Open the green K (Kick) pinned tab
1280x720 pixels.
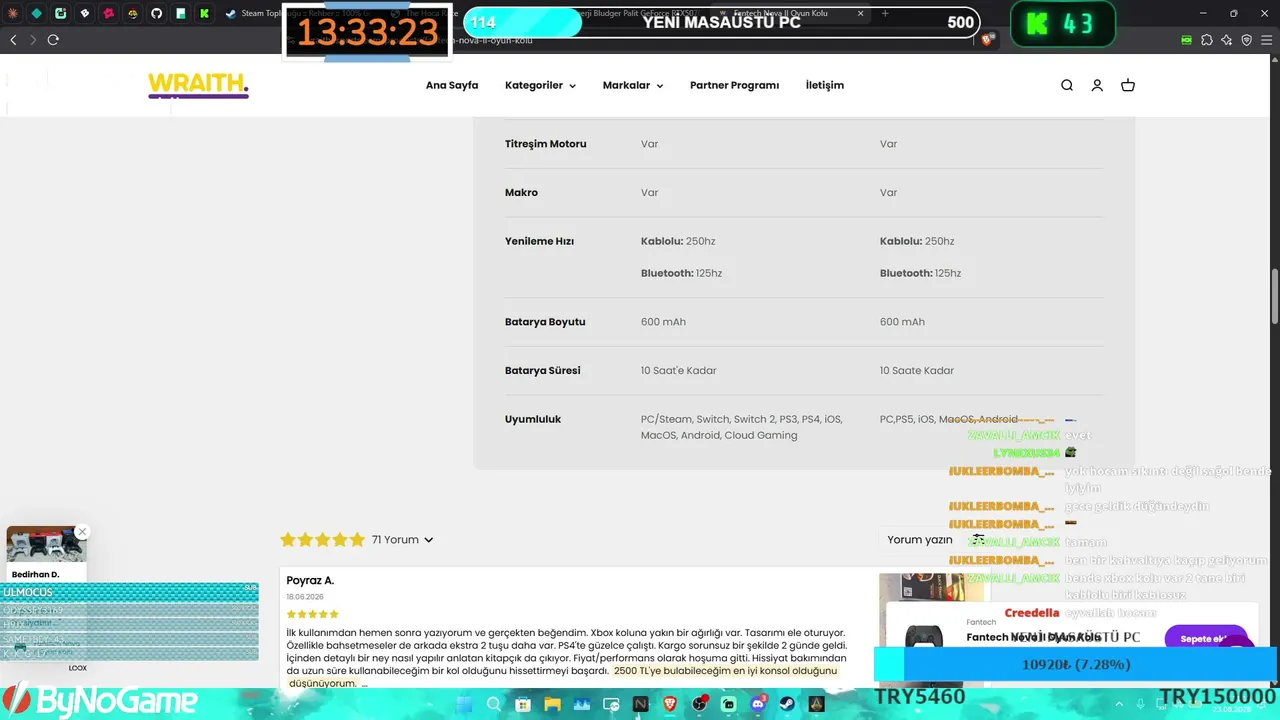click(205, 14)
